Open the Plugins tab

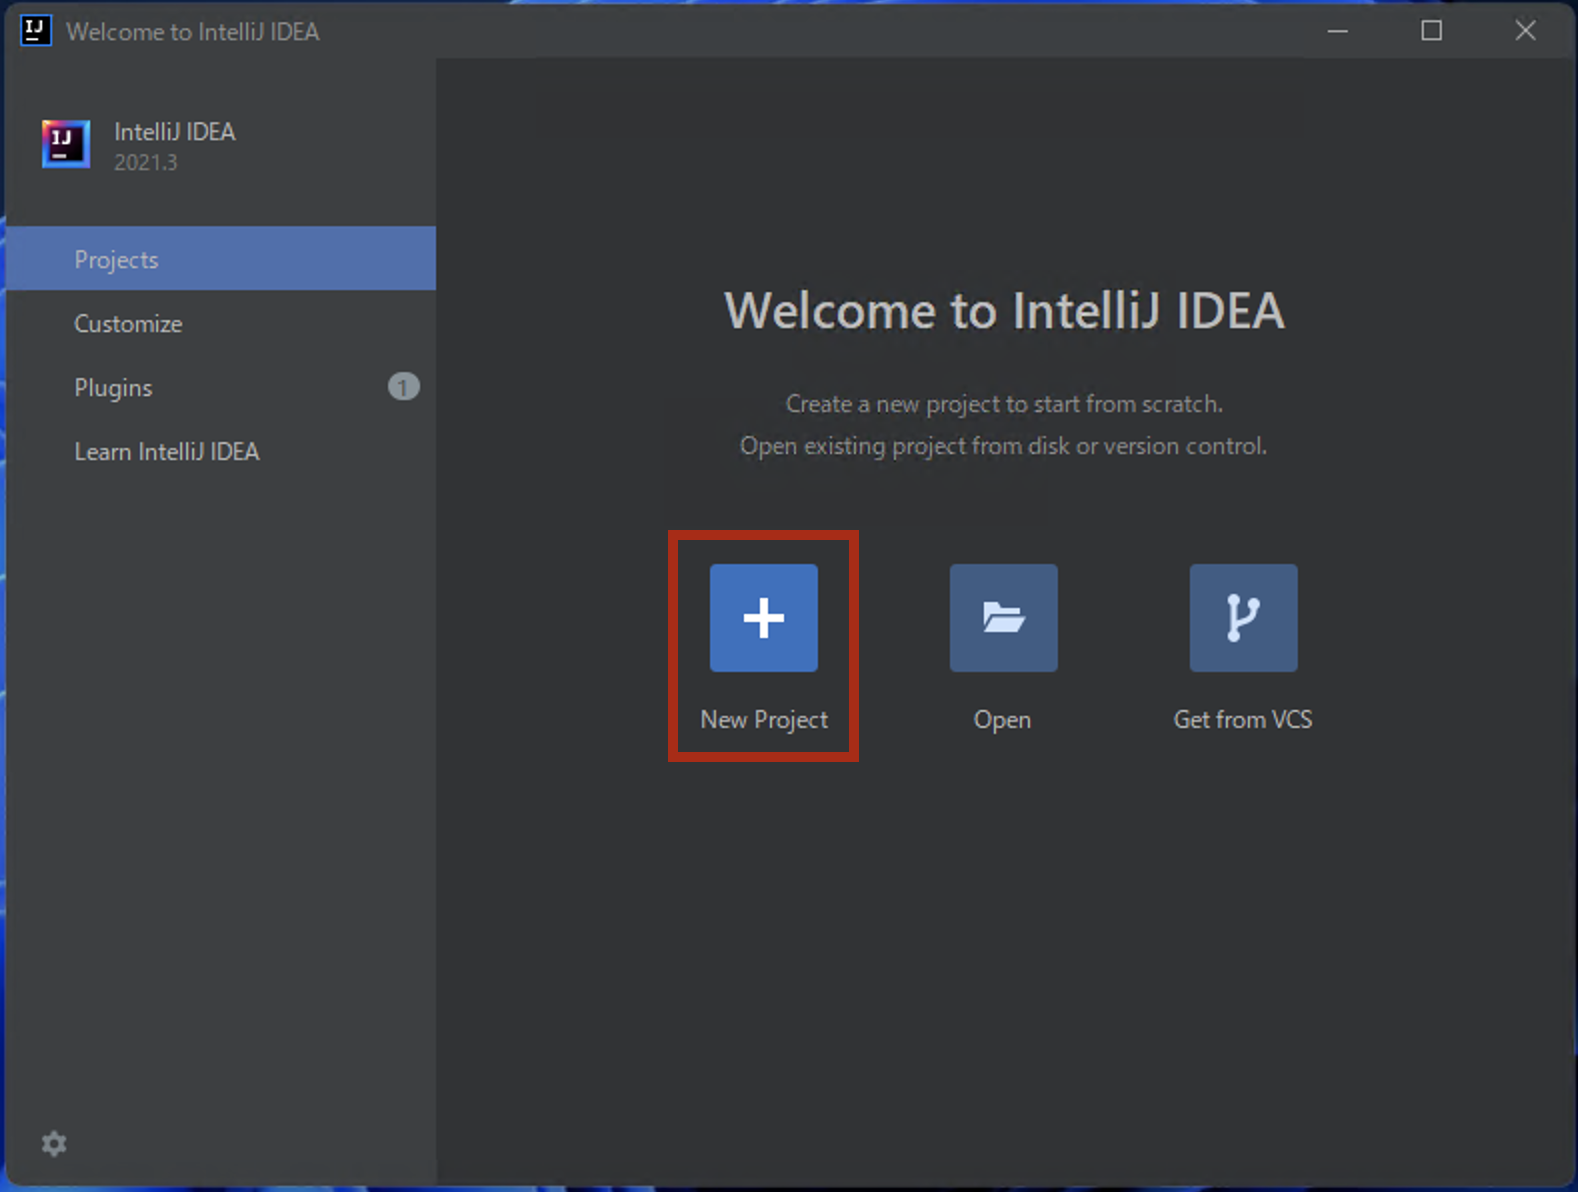click(221, 387)
